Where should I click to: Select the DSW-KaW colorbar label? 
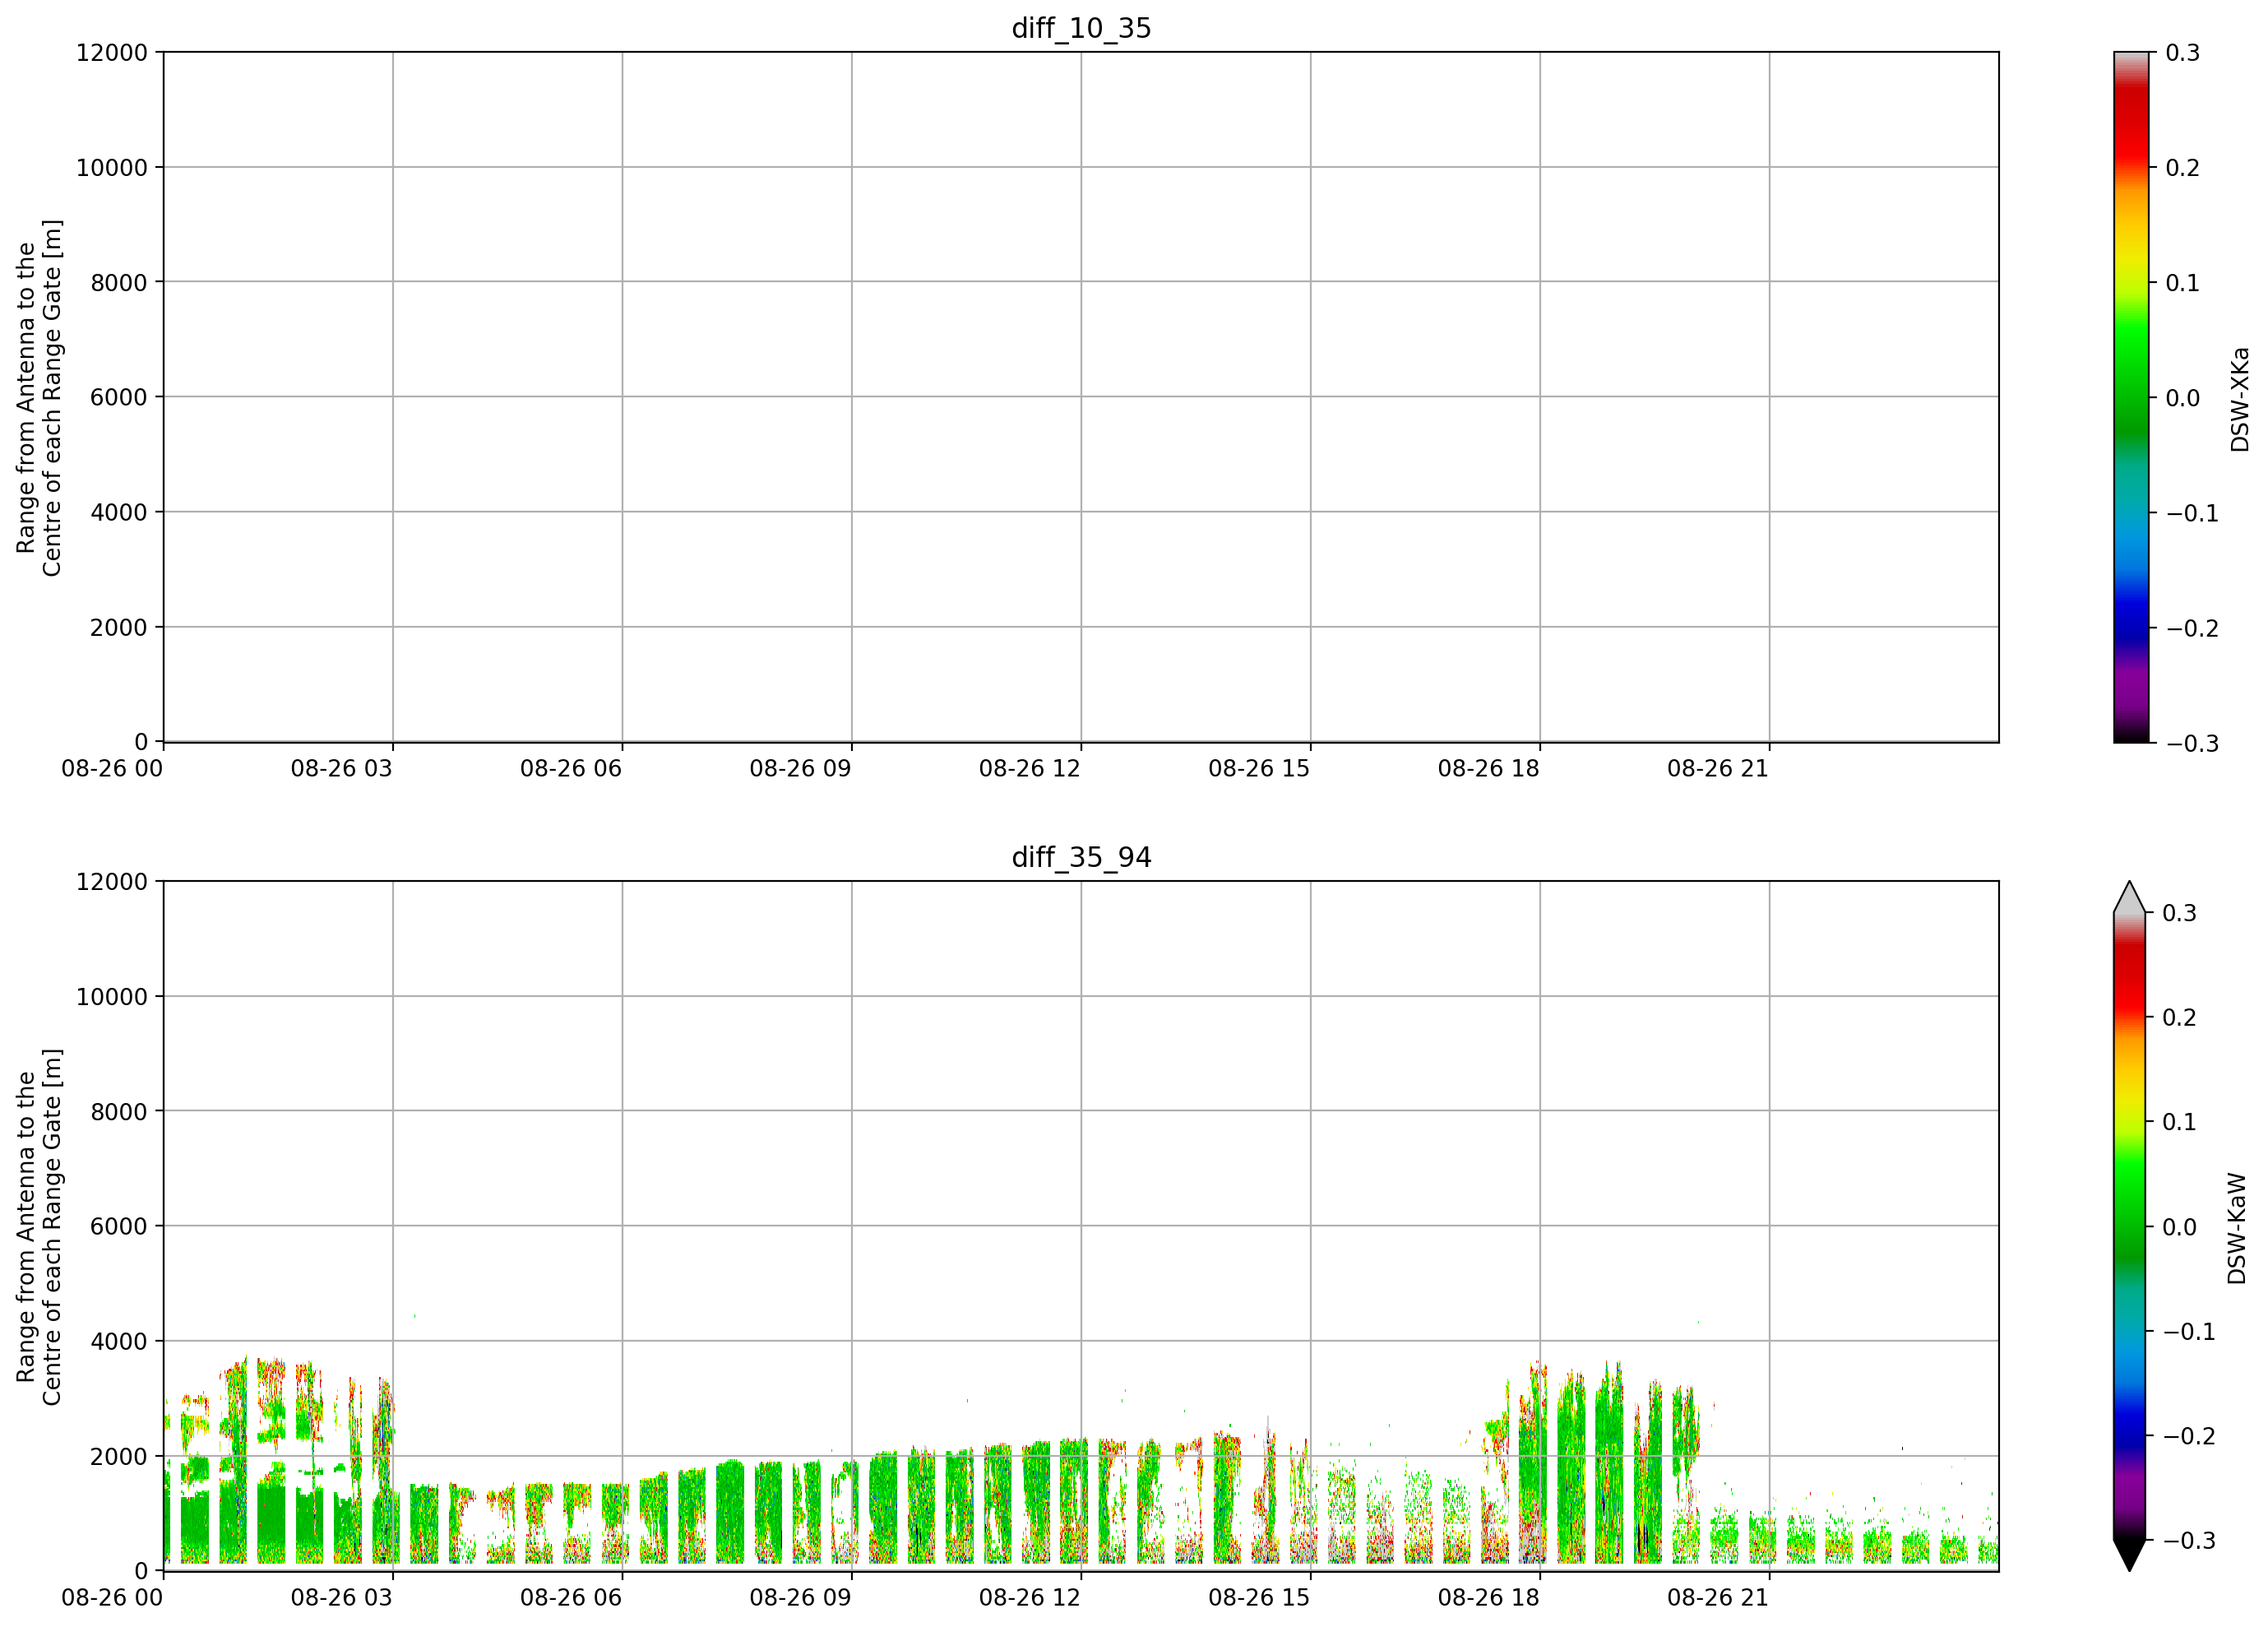2237,1228
